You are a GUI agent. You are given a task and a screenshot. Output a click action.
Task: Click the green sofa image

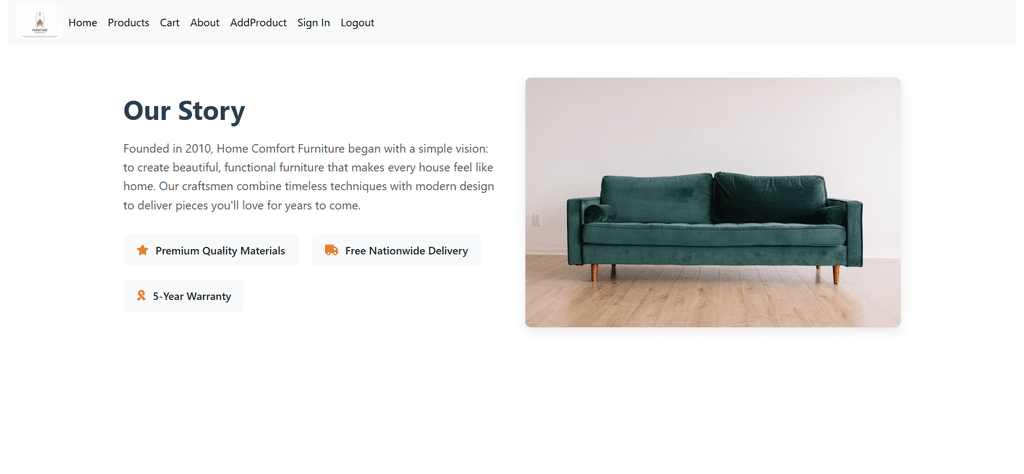[712, 202]
